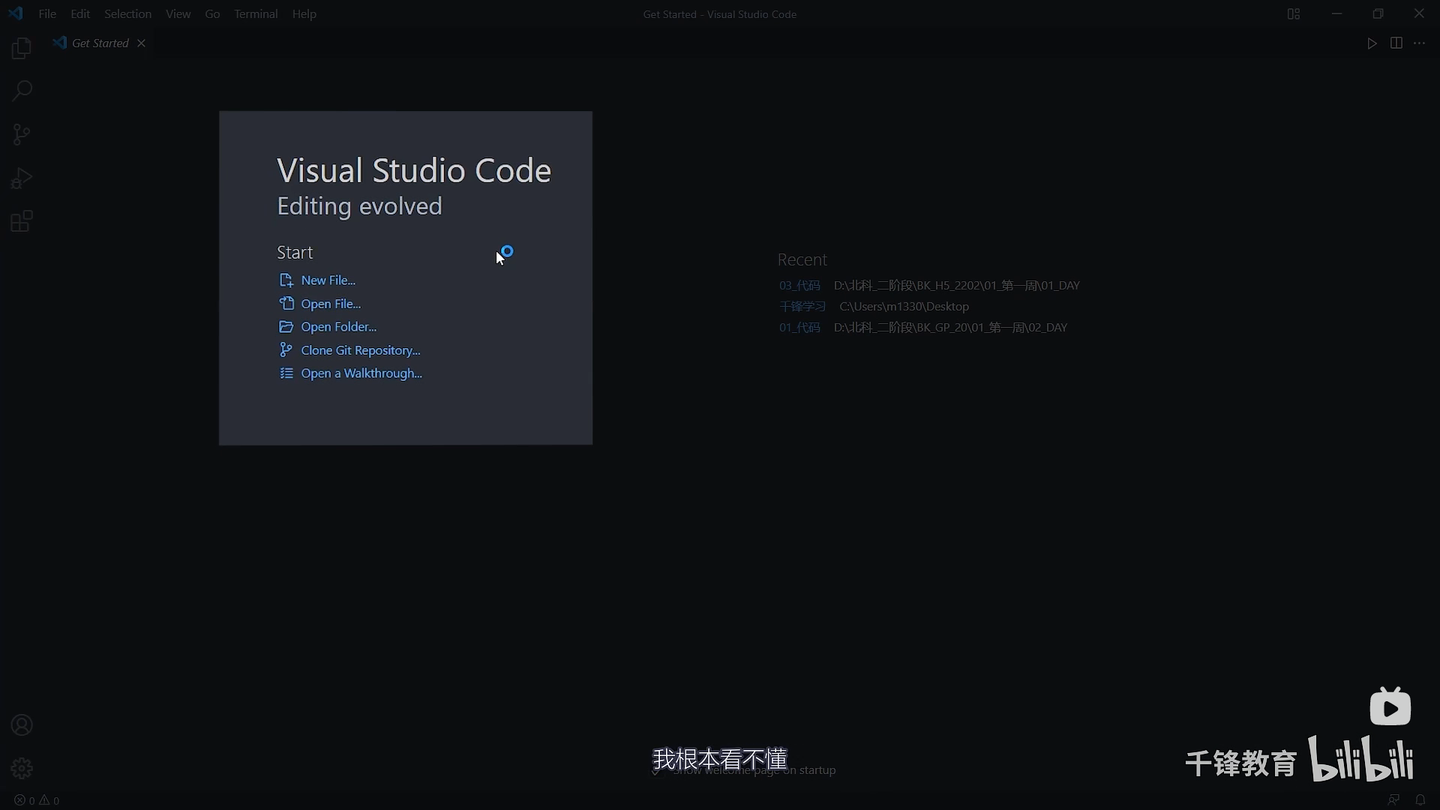Open recent folder 03_代码
Image resolution: width=1440 pixels, height=810 pixels.
(x=799, y=285)
